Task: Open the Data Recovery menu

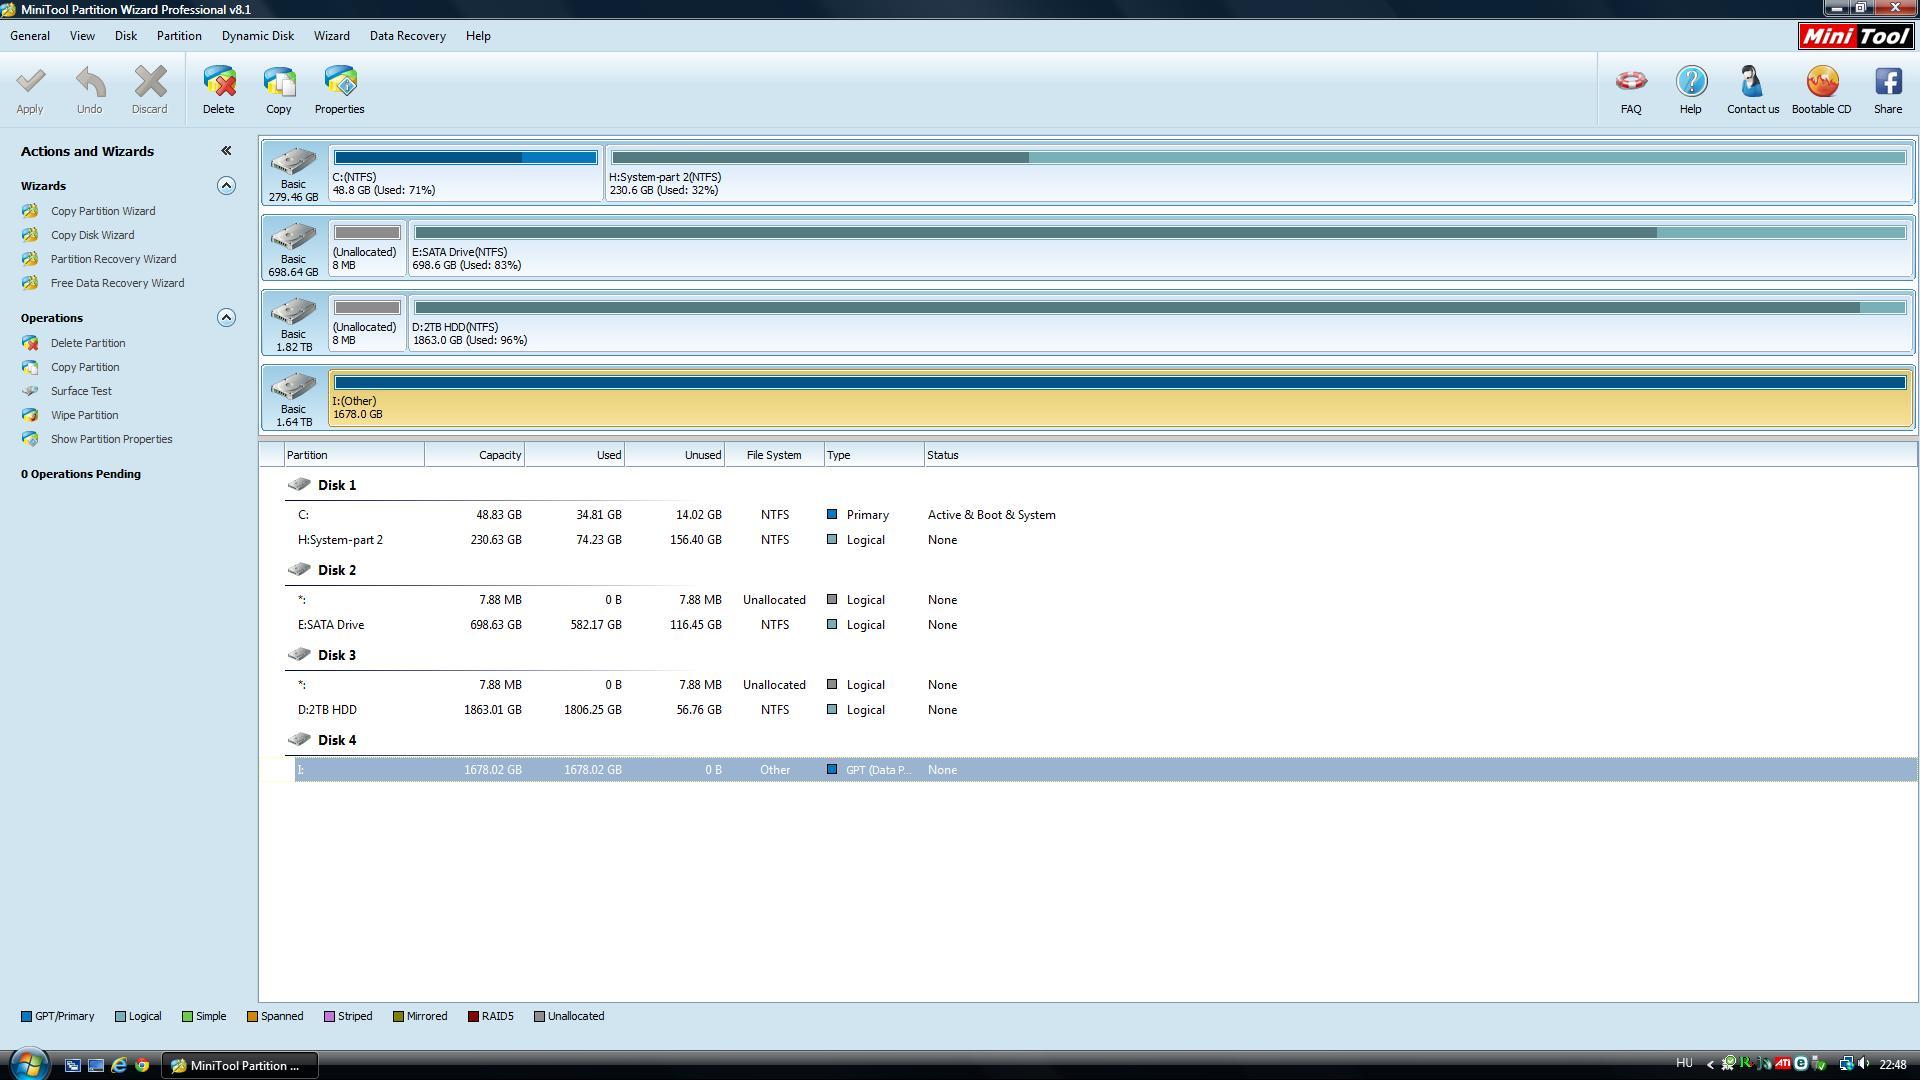Action: [x=408, y=36]
